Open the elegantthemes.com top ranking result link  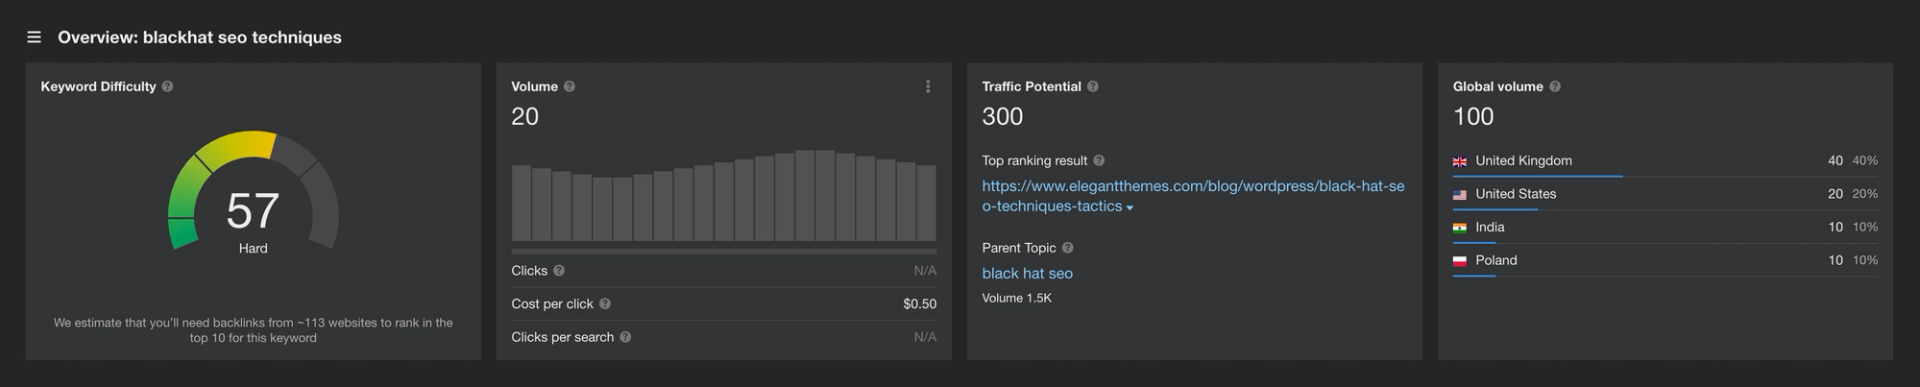point(1193,196)
